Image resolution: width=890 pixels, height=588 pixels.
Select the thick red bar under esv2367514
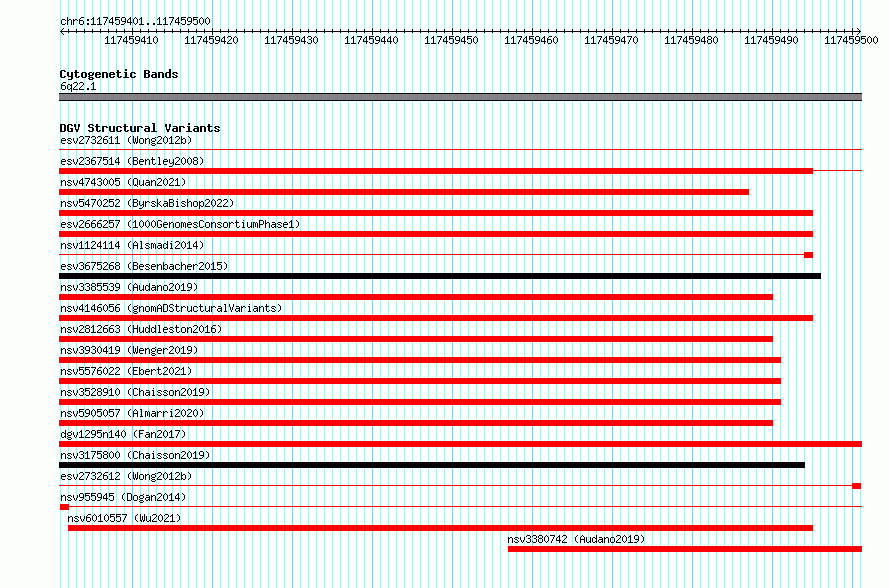436,171
